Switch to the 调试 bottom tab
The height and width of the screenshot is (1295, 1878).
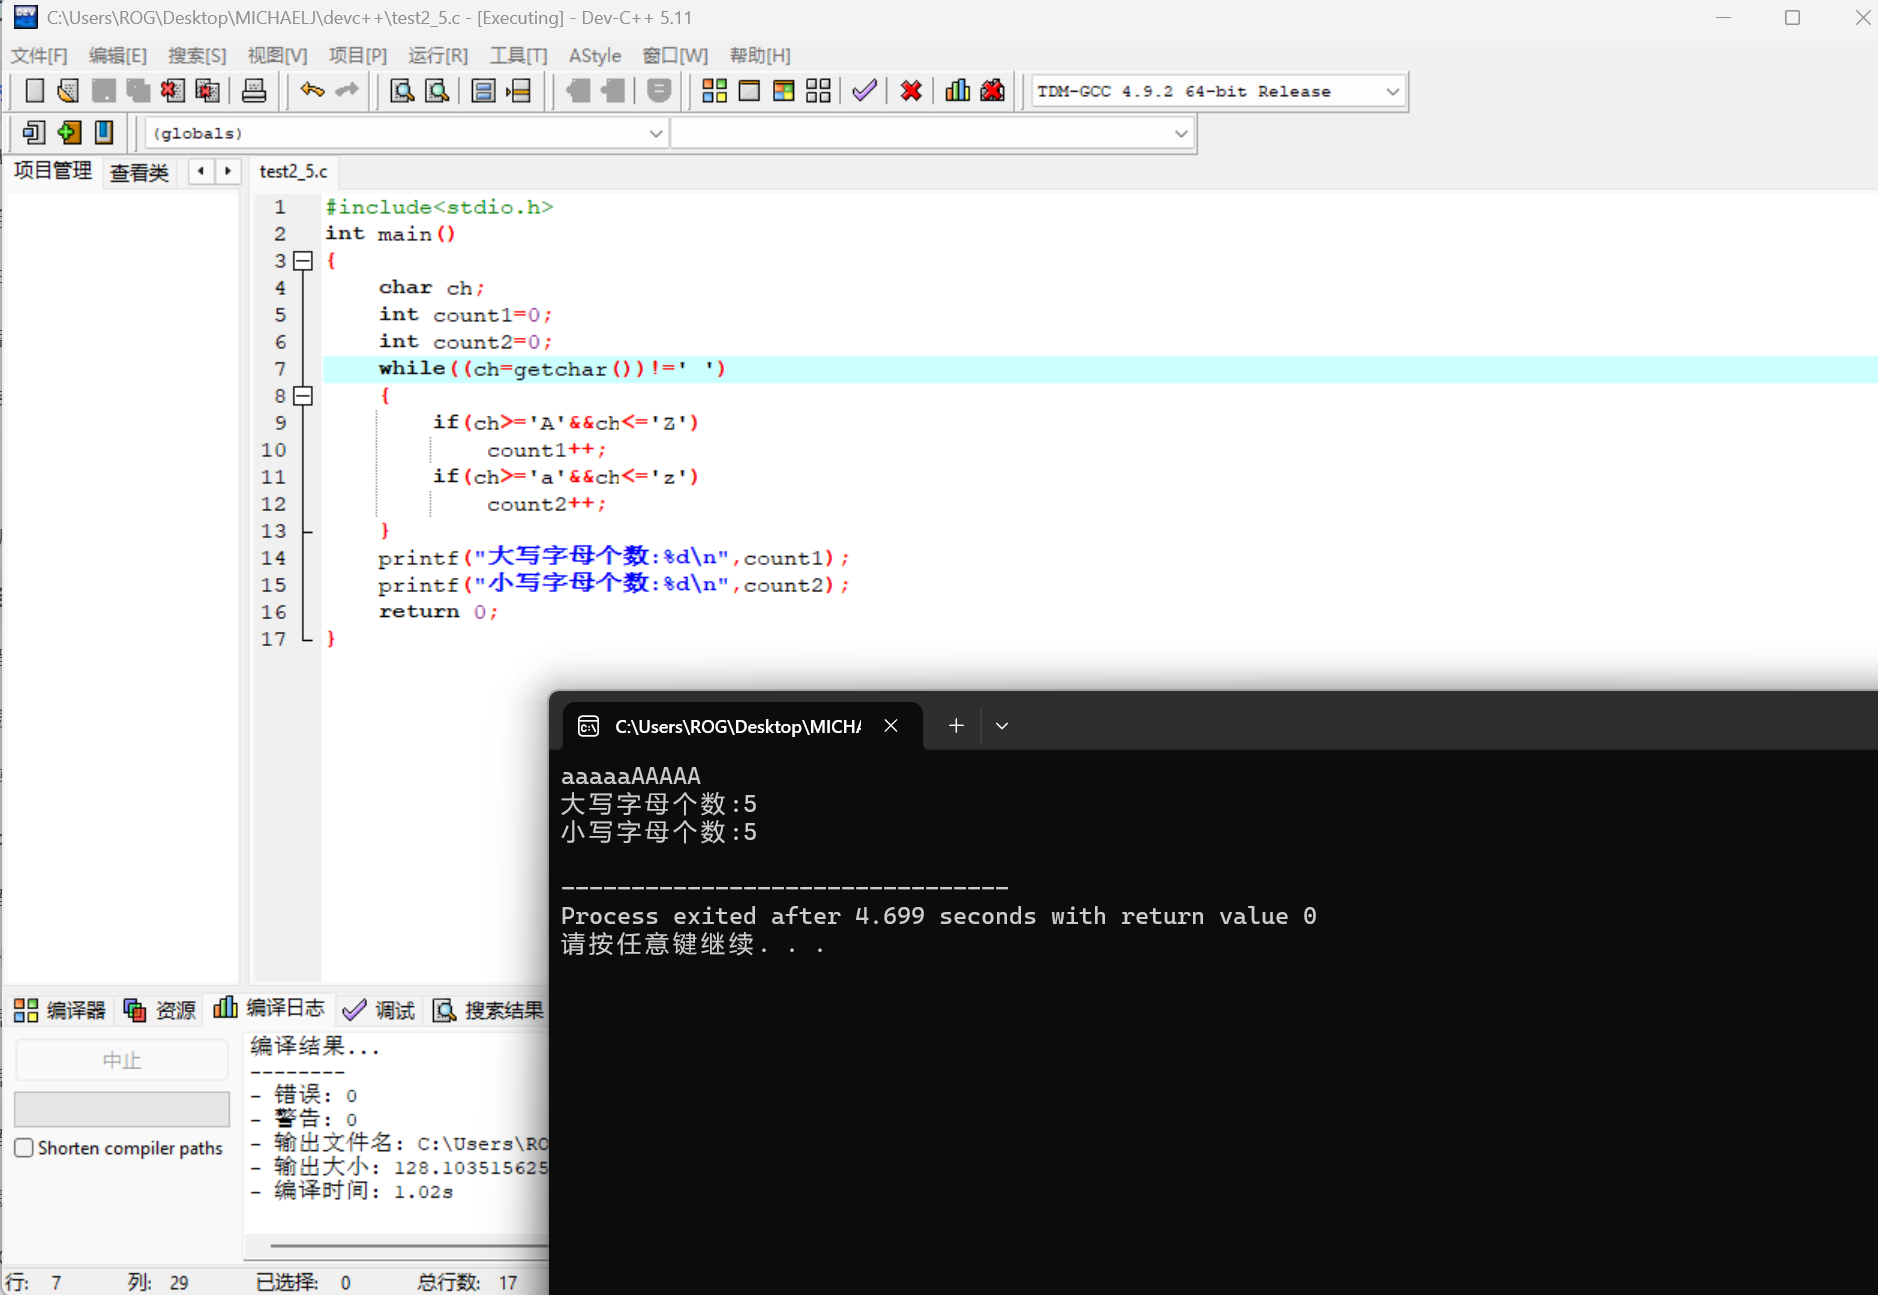pos(379,1010)
